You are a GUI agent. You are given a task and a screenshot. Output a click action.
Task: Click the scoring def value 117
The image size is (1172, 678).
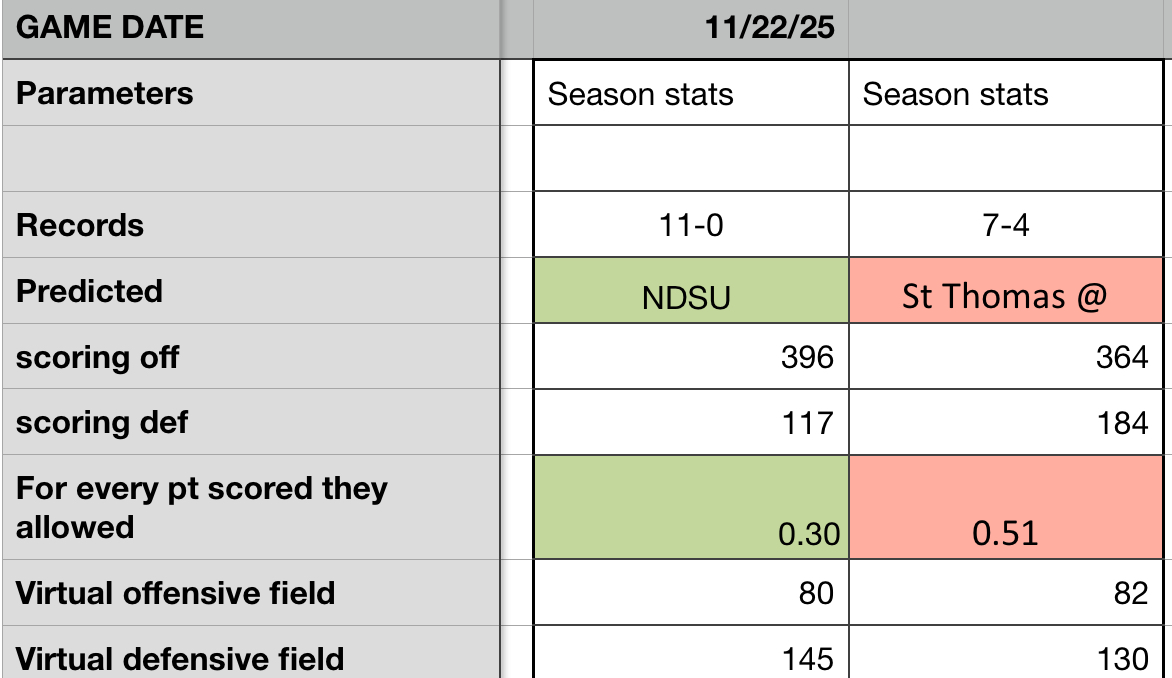[691, 422]
